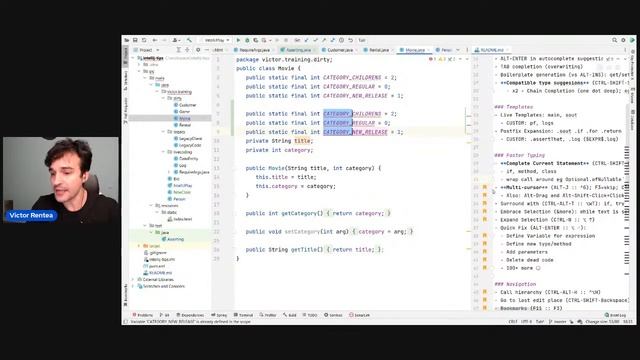Open Build tool window
The width and height of the screenshot is (640, 360).
(290, 315)
